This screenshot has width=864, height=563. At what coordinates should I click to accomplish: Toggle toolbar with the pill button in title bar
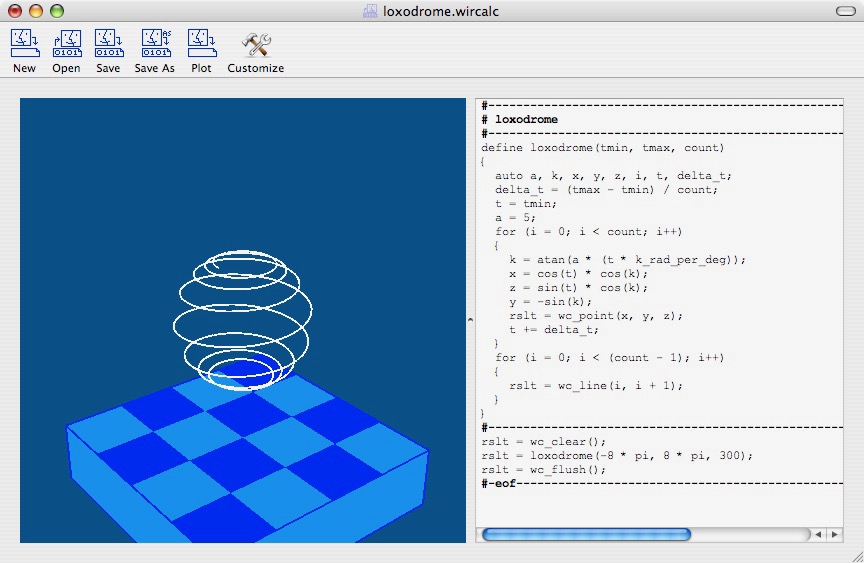[845, 11]
